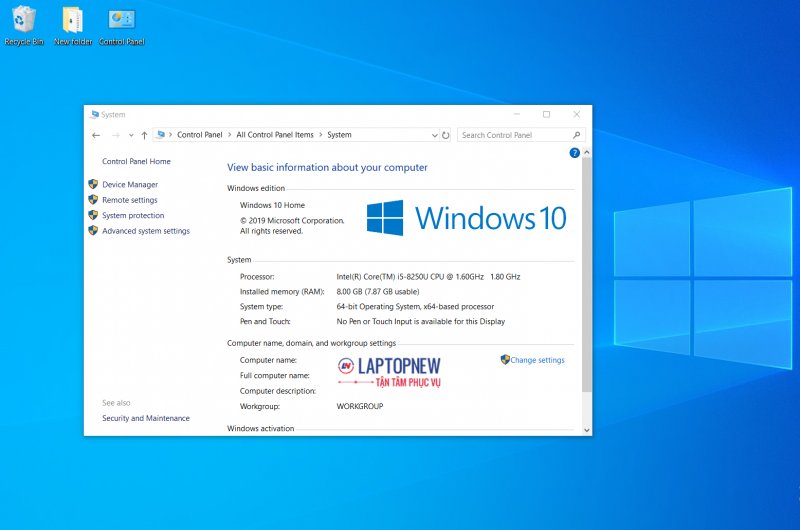This screenshot has height=530, width=800.
Task: Open help with the question mark icon
Action: tap(574, 153)
